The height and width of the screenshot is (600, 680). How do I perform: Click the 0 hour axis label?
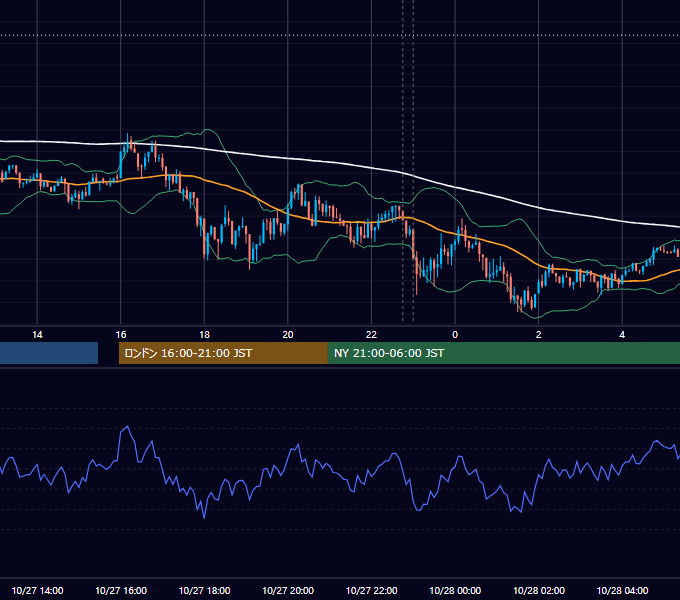pyautogui.click(x=455, y=335)
